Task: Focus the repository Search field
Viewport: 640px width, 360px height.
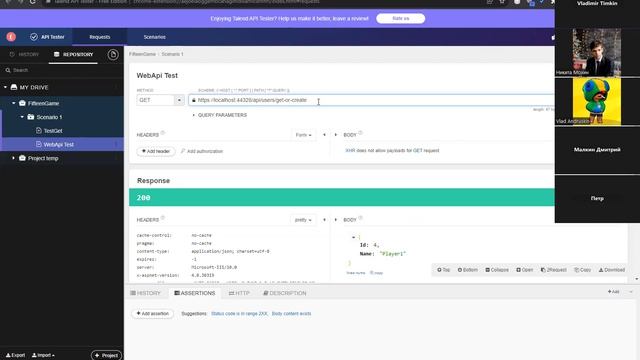Action: 61,70
